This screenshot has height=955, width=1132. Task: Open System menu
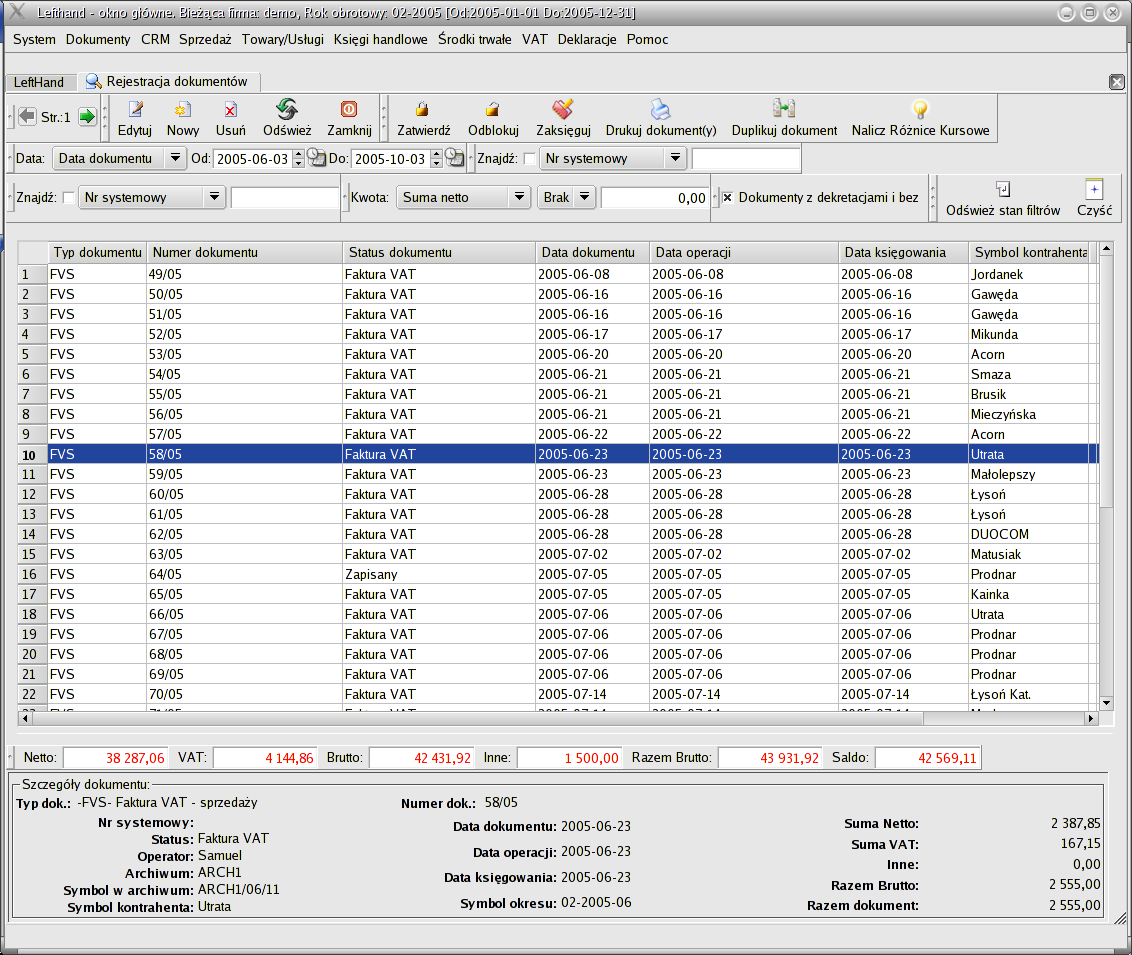34,40
